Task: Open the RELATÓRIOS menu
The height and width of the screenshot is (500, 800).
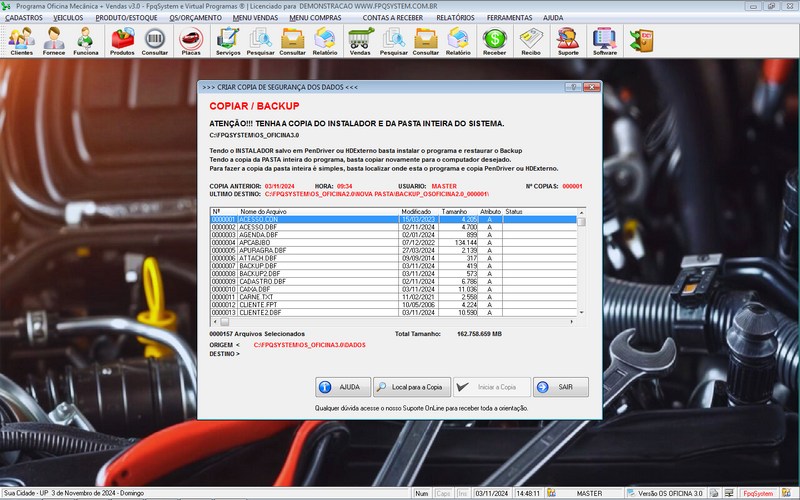Action: tap(456, 18)
